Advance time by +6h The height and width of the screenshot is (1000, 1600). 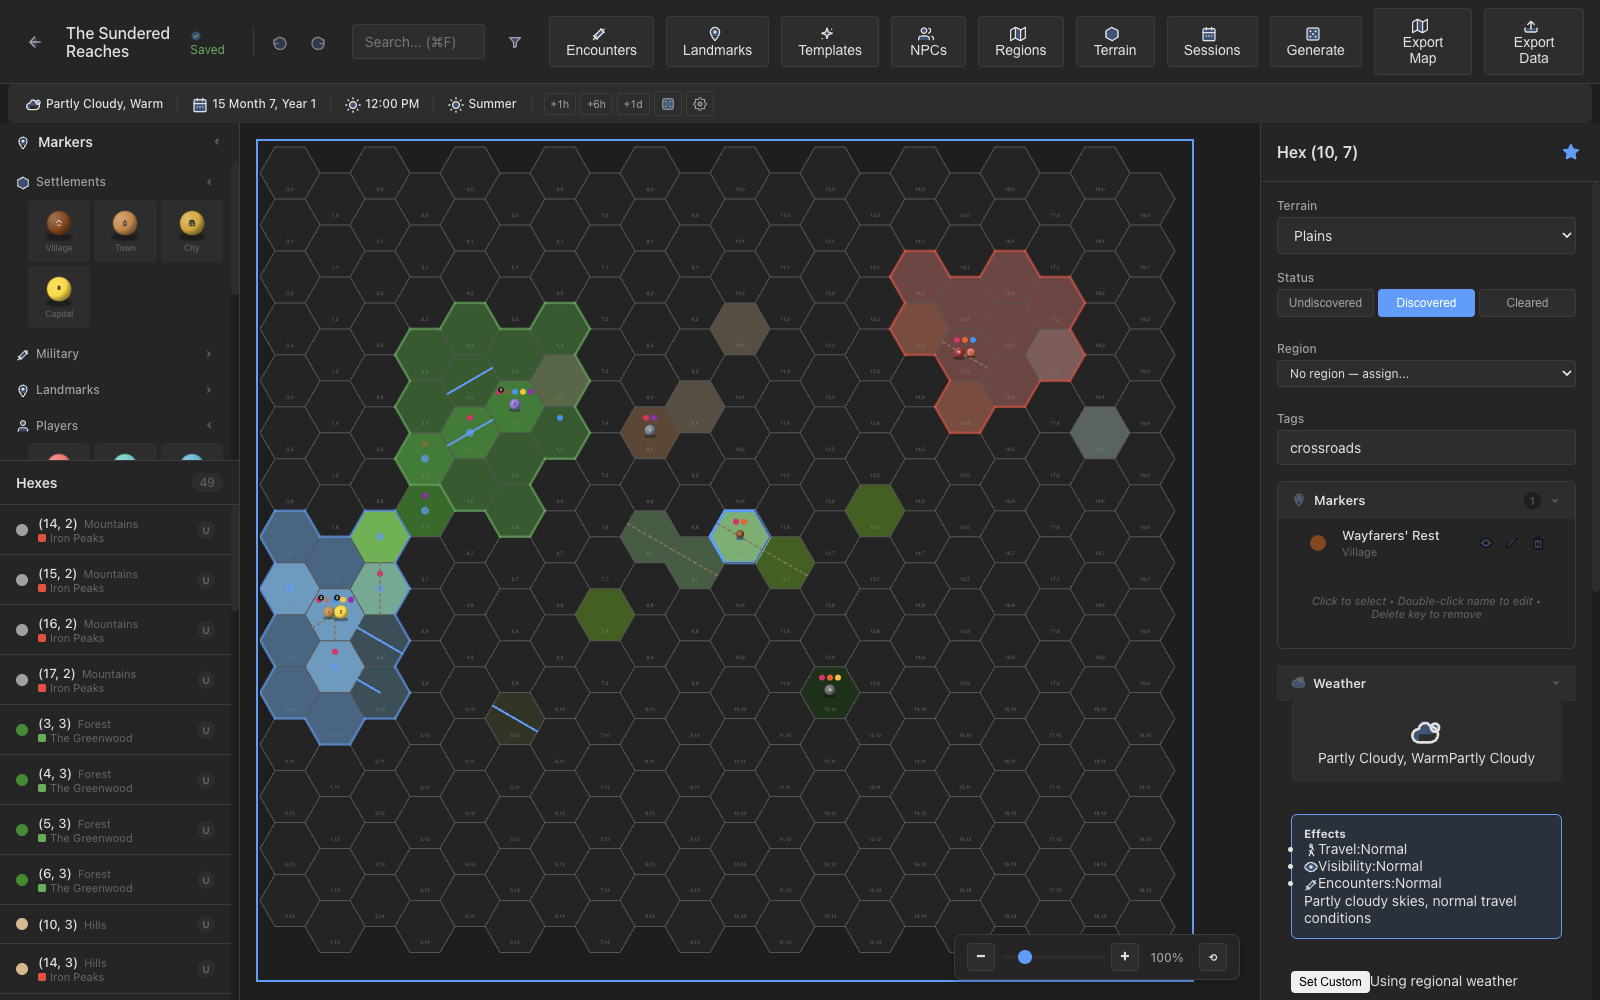tap(596, 104)
